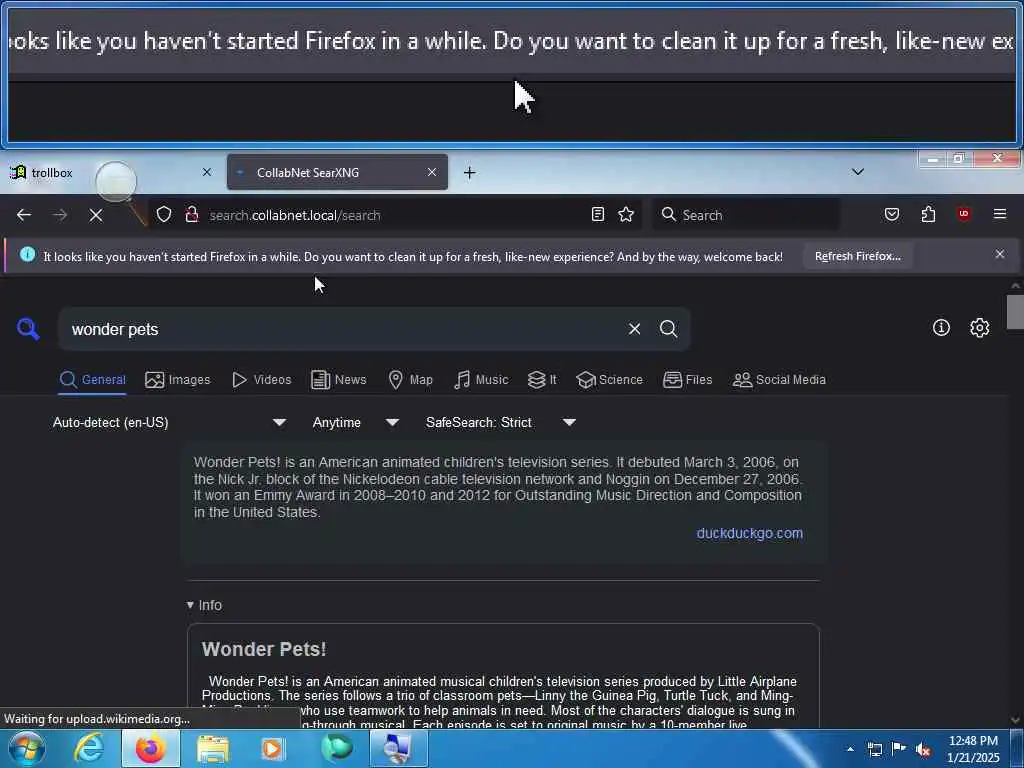The width and height of the screenshot is (1024, 768).
Task: Open the Save to Pocket icon
Action: tap(891, 214)
